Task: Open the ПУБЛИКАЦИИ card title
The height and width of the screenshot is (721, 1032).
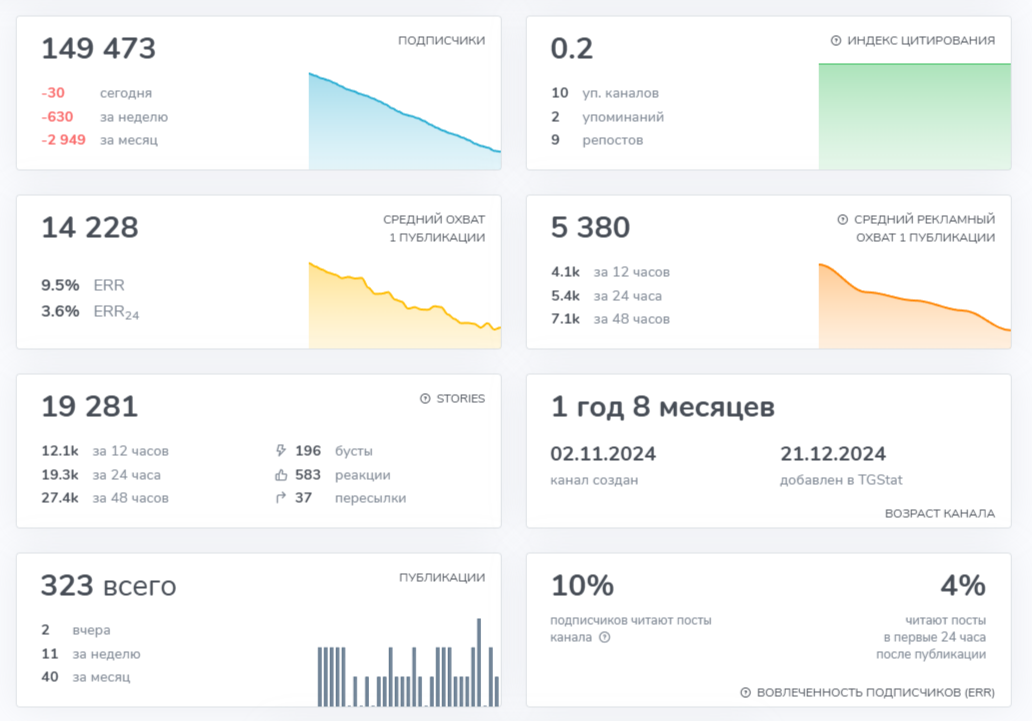Action: 442,577
